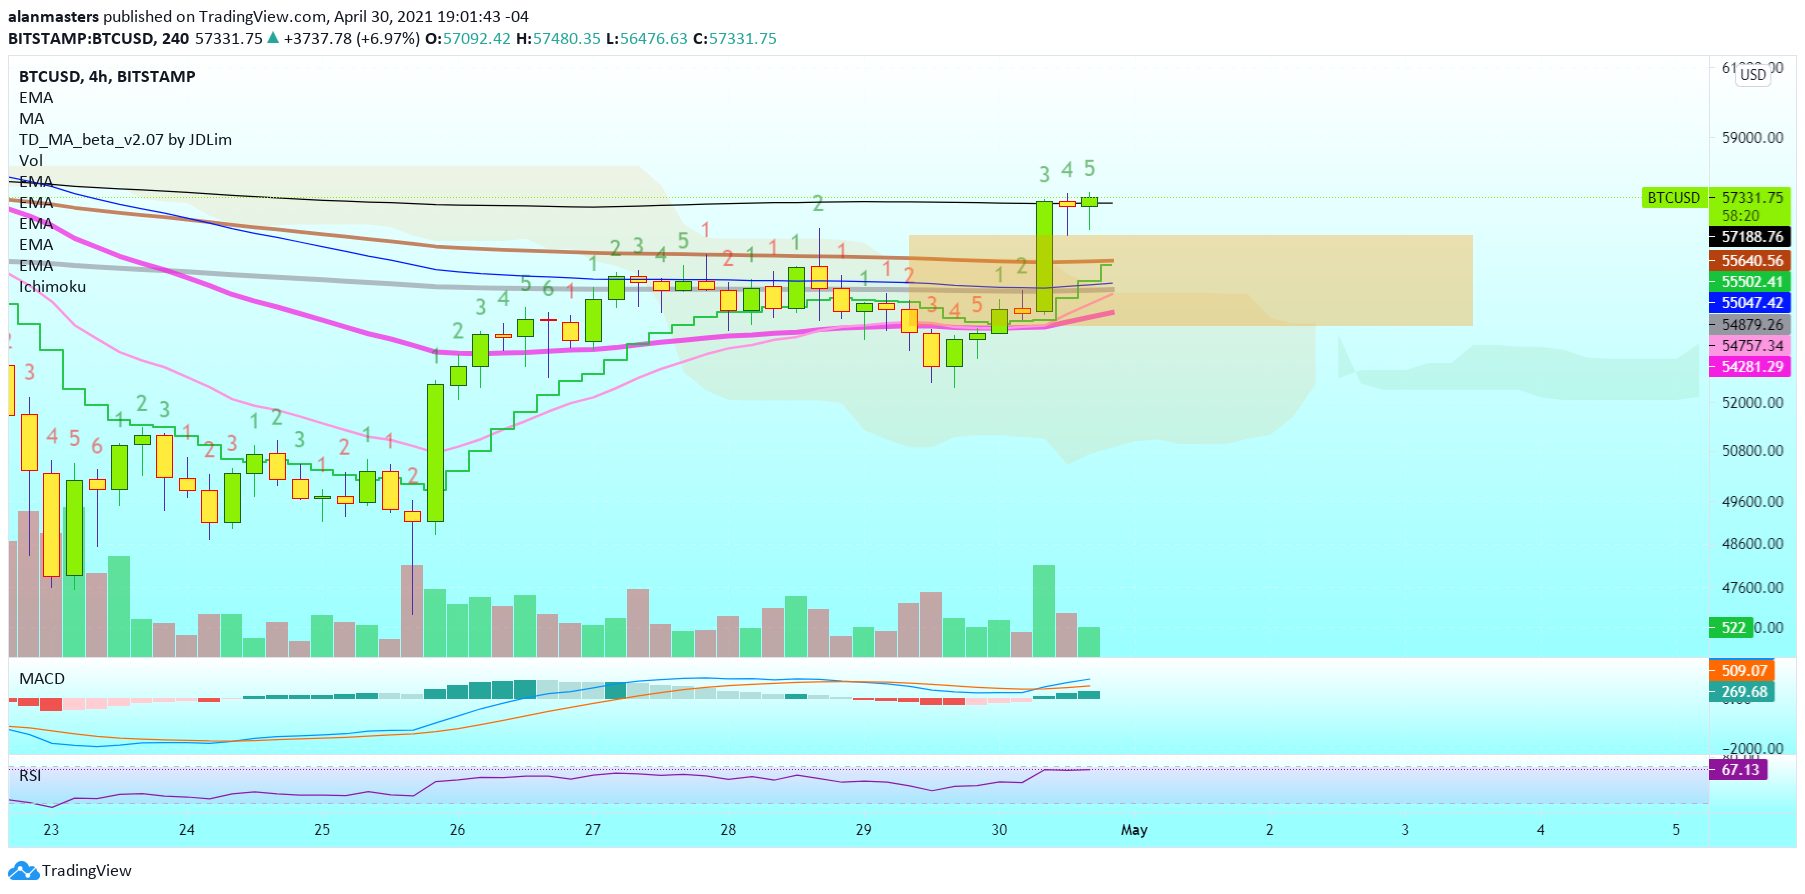Select the purple RSI value label 67.13
The height and width of the screenshot is (894, 1805).
1739,769
